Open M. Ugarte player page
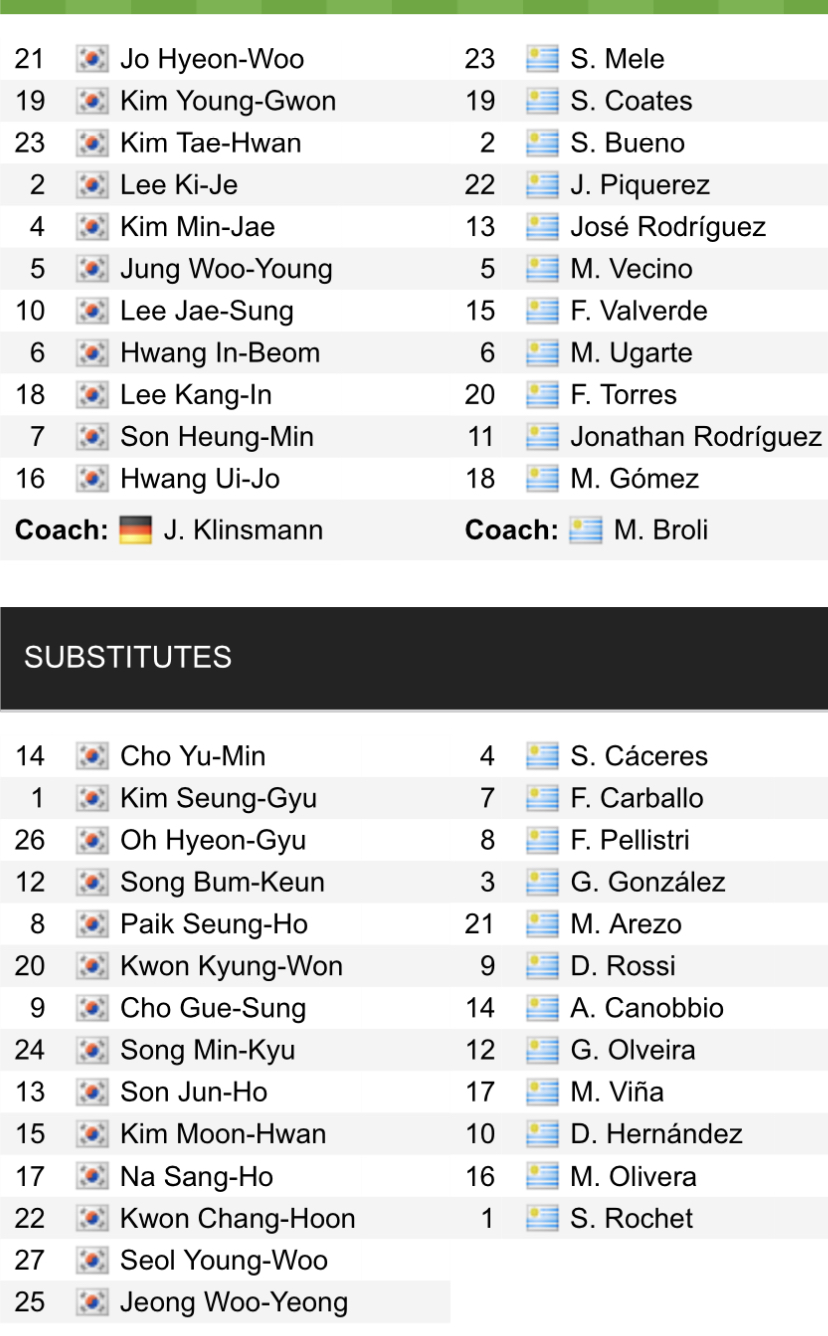Screen dimensions: 828x1336 631,353
